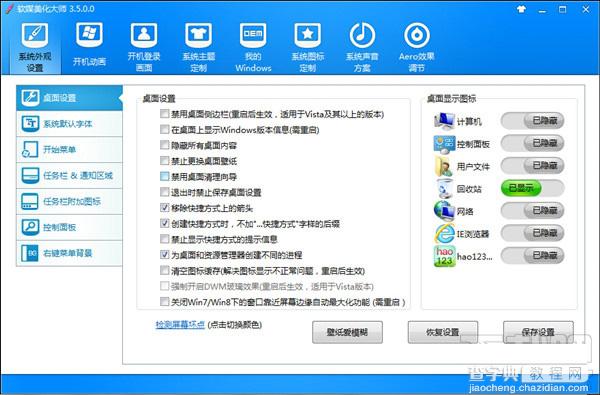The width and height of the screenshot is (600, 395).
Task: Toggle hao123 desktop icon switch
Action: pos(532,255)
